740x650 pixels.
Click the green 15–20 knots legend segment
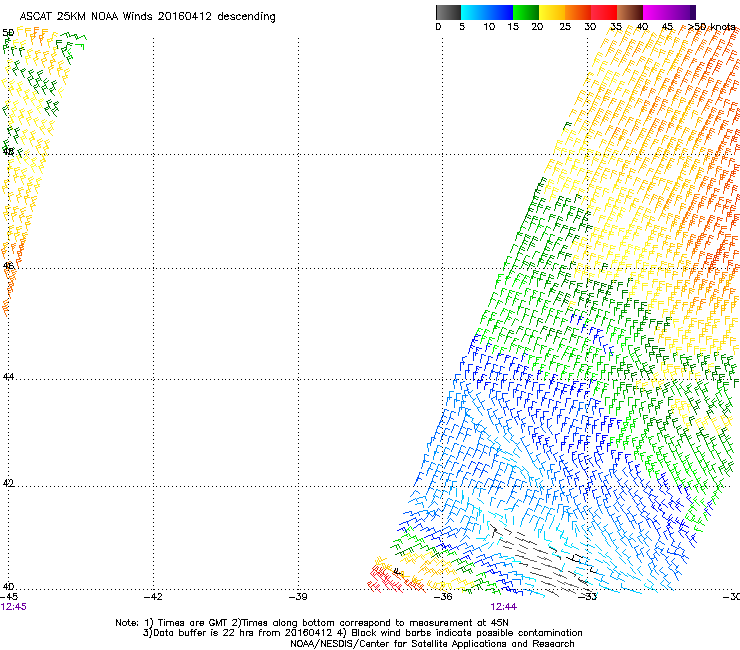[x=526, y=12]
